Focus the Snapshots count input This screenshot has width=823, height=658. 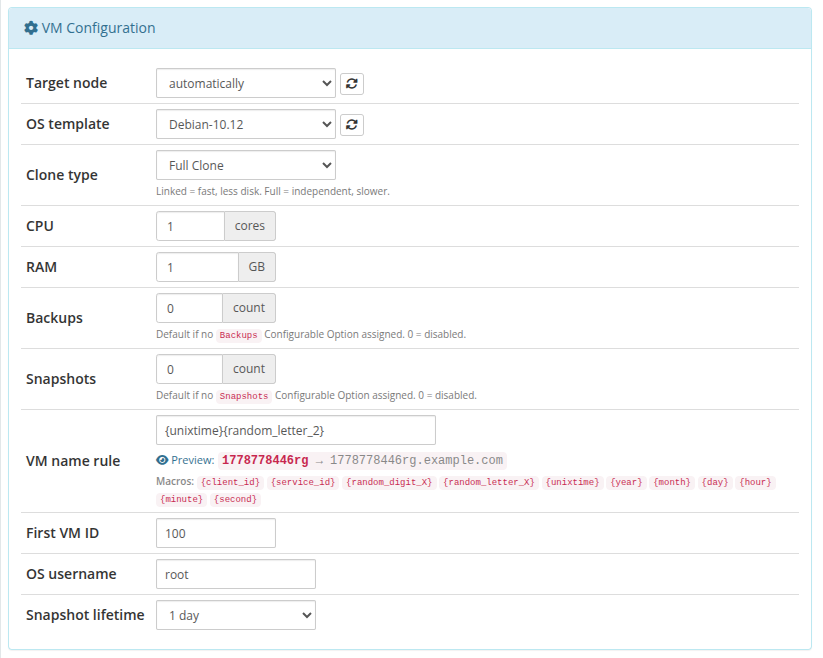[x=189, y=369]
